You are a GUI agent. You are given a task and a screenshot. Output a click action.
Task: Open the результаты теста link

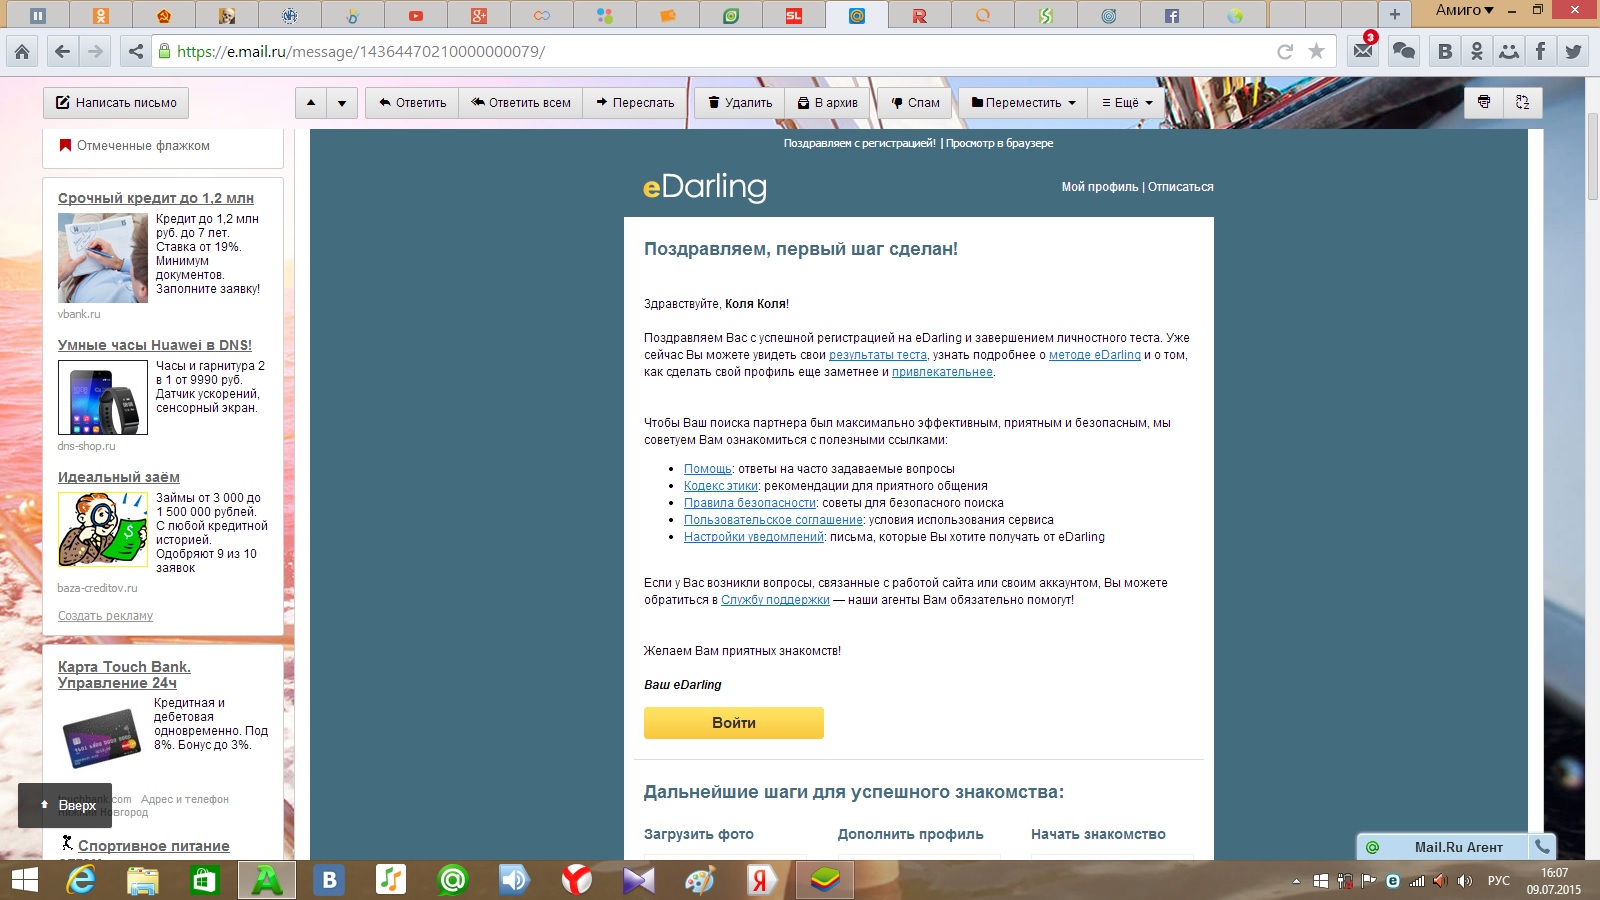coord(878,355)
